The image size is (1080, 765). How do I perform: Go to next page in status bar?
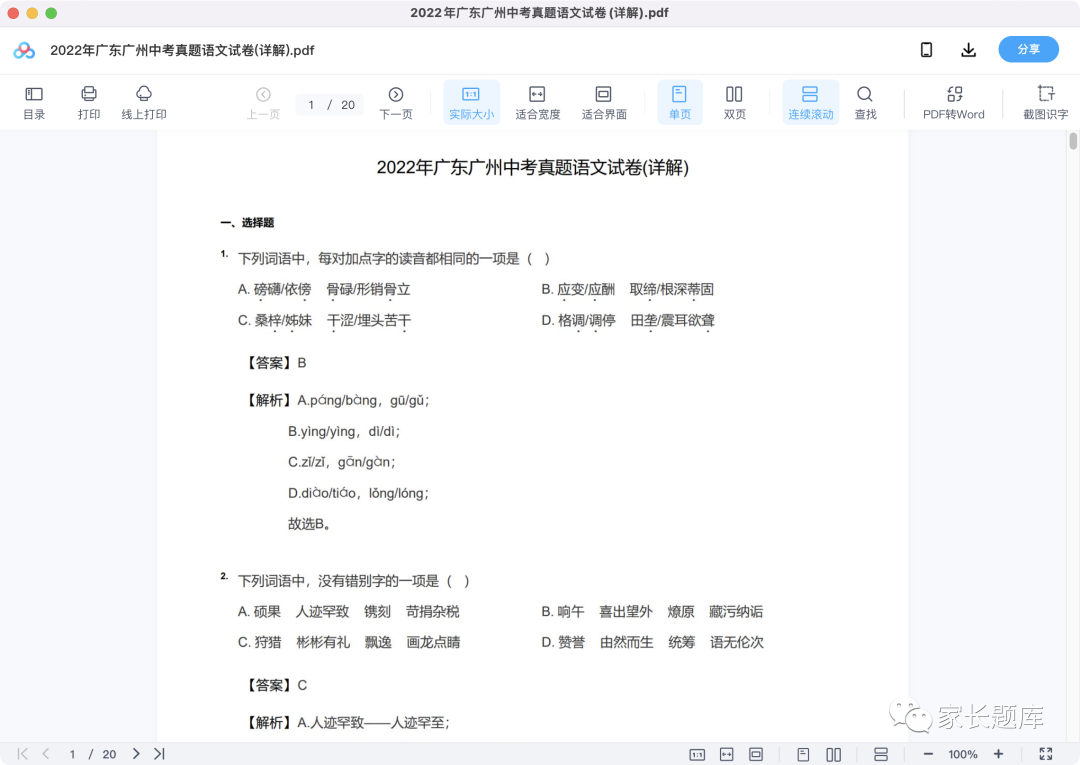pos(136,754)
